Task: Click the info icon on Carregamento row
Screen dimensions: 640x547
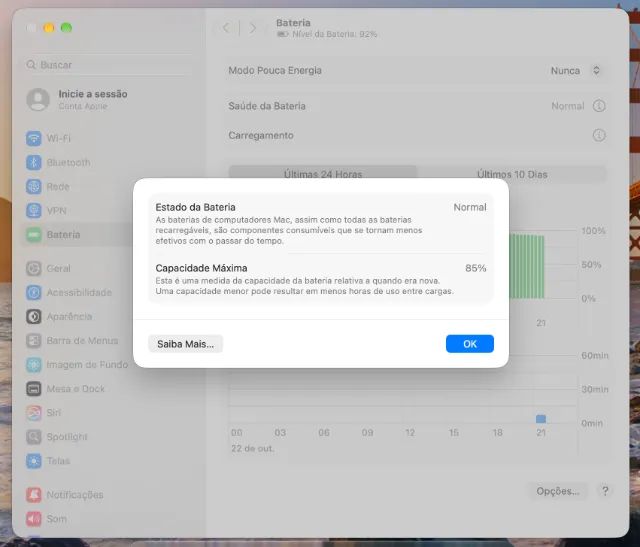Action: 599,135
